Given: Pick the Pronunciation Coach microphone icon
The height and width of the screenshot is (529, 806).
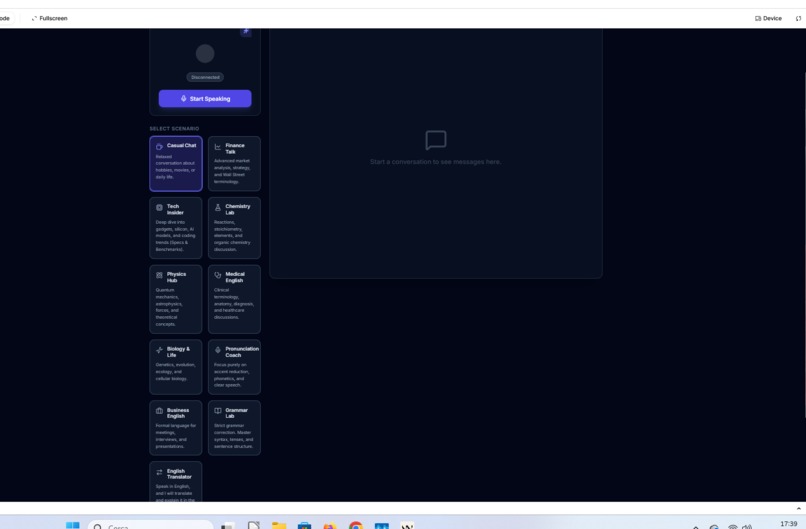Looking at the screenshot, I should pos(217,350).
